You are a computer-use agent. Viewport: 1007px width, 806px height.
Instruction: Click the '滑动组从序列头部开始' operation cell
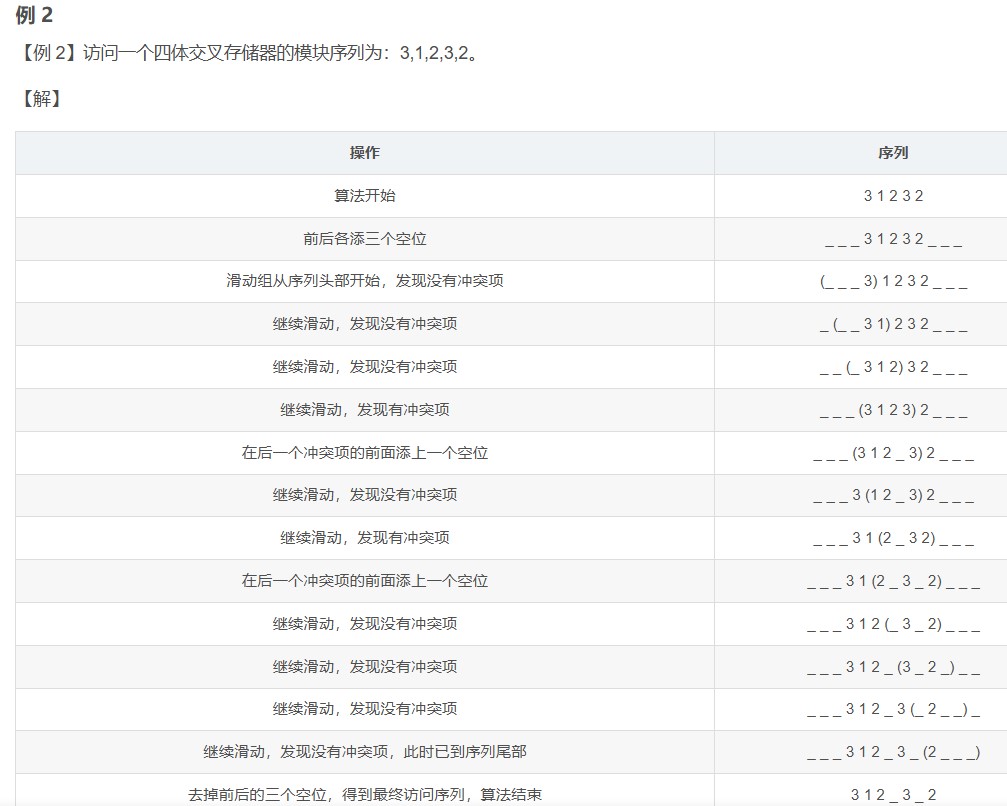point(364,281)
